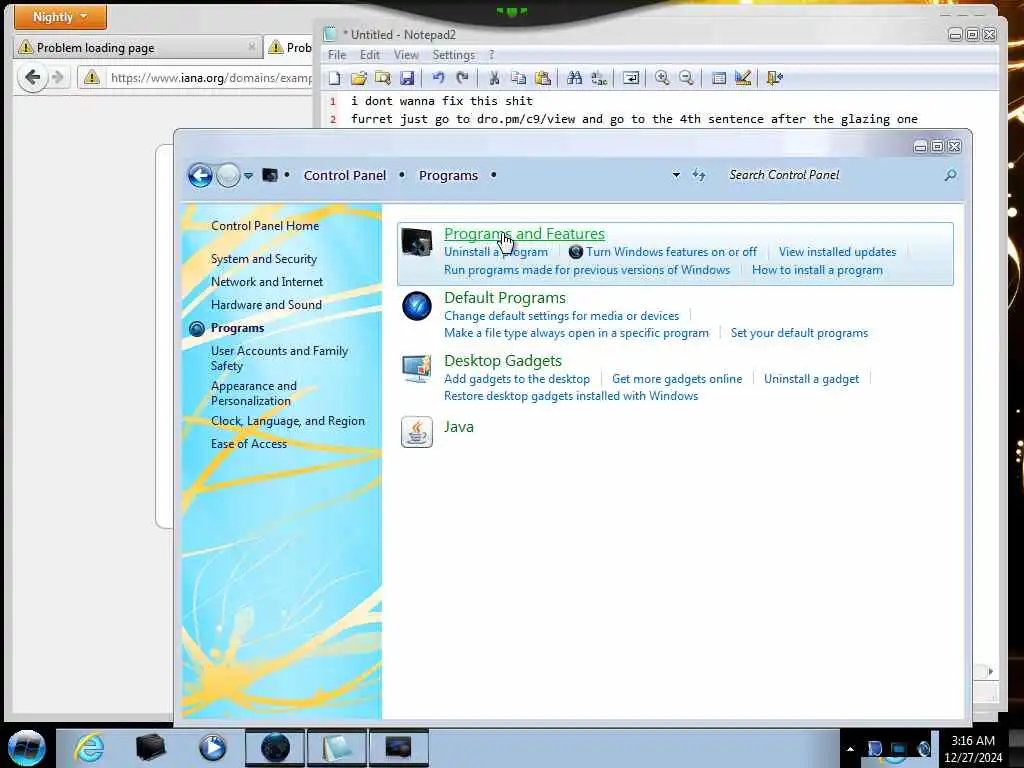Click Turn Windows features on or off
1024x768 pixels.
[671, 252]
